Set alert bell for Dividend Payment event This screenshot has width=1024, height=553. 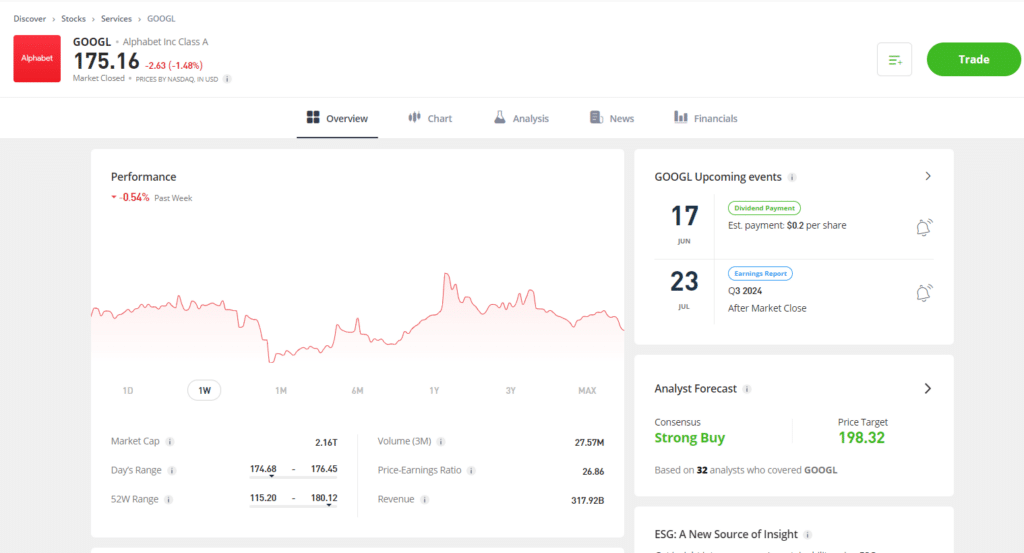(923, 227)
